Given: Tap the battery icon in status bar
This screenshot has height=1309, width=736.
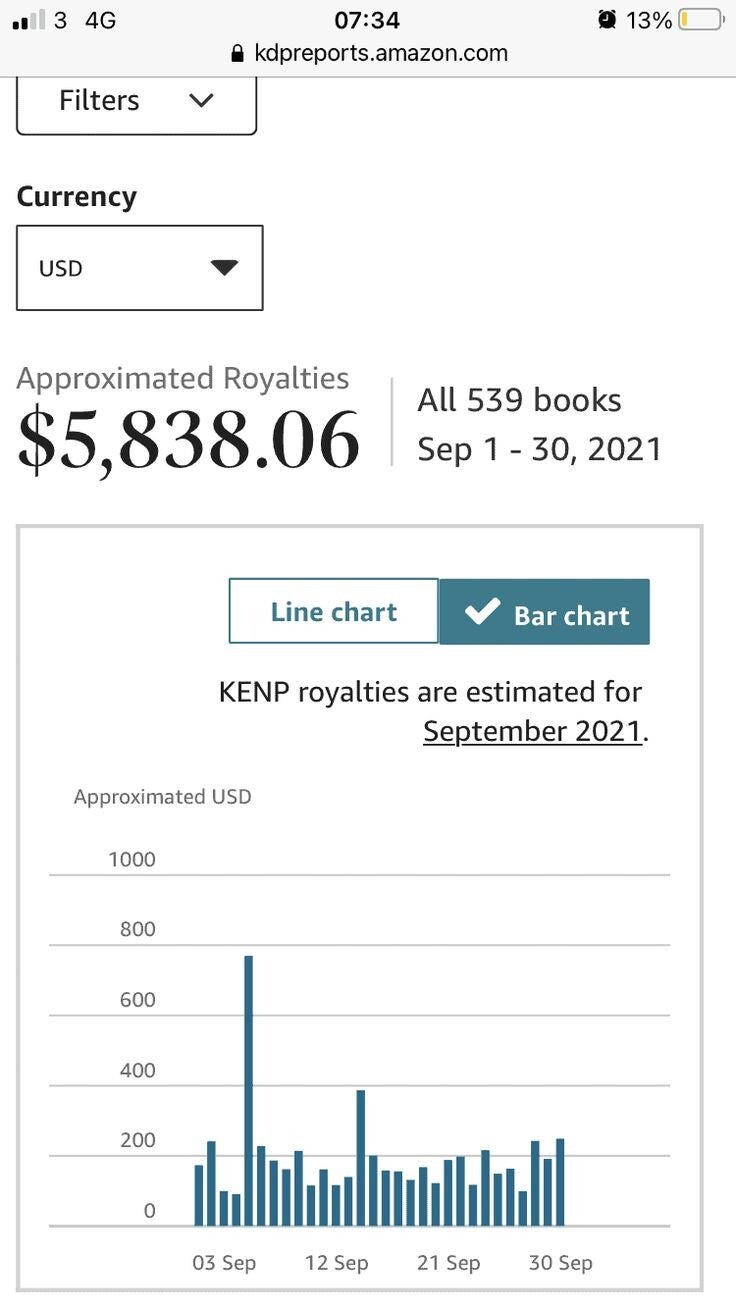Looking at the screenshot, I should pos(699,20).
